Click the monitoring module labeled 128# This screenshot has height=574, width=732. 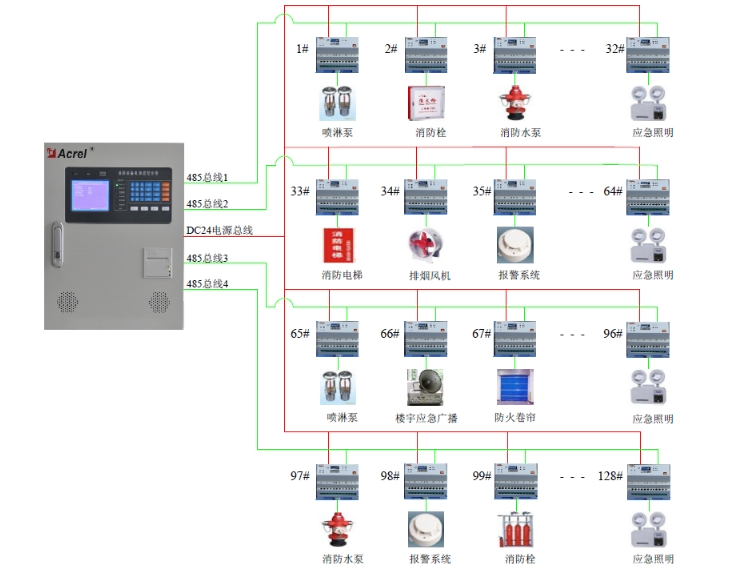[648, 482]
